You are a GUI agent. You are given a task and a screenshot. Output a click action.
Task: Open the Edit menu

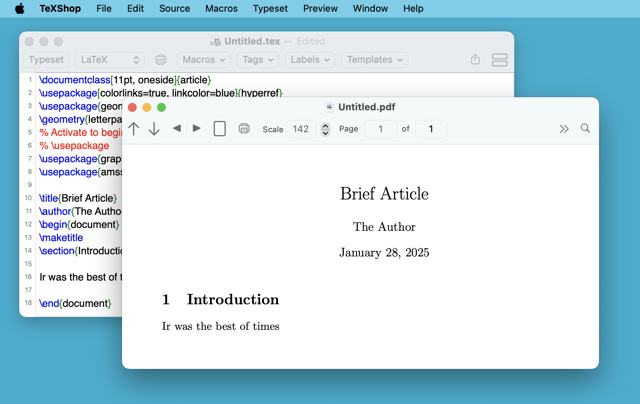pyautogui.click(x=135, y=8)
